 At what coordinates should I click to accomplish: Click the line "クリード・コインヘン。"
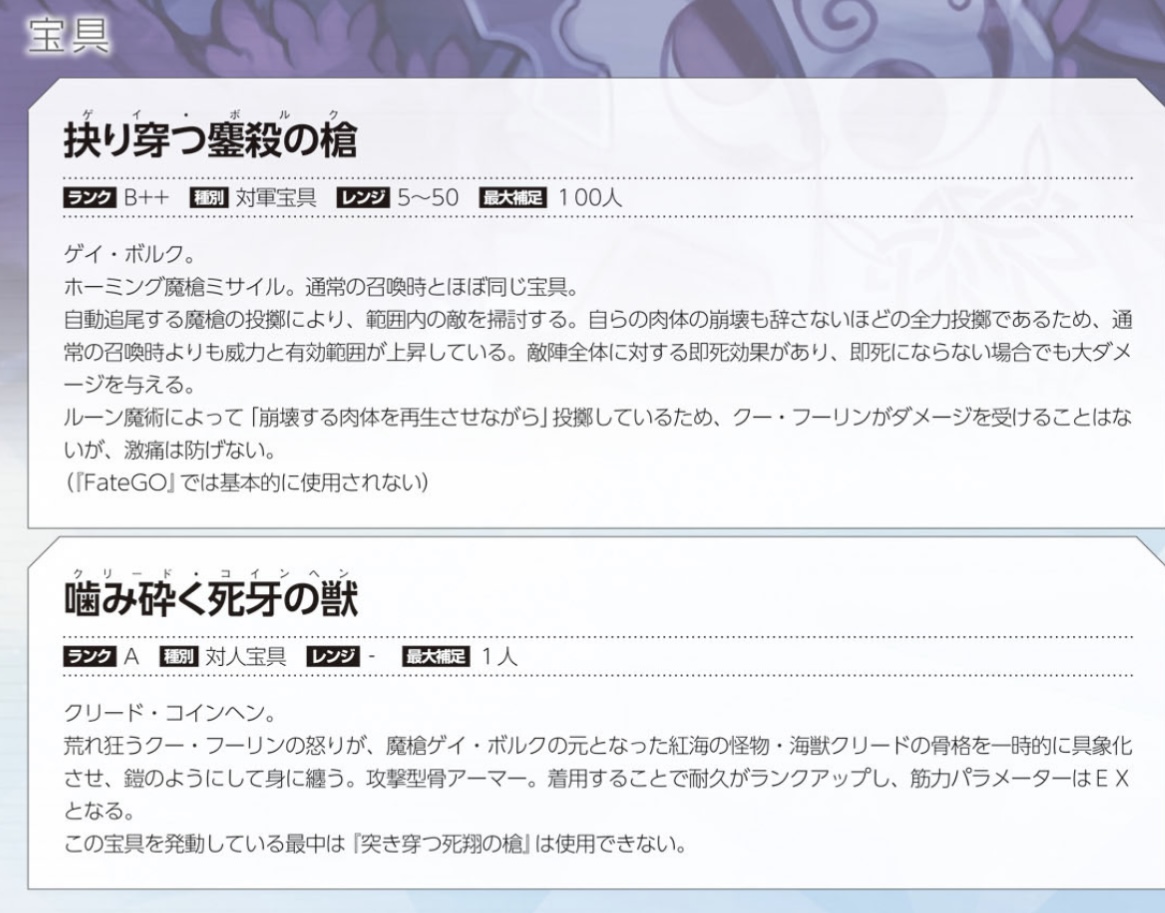point(170,713)
